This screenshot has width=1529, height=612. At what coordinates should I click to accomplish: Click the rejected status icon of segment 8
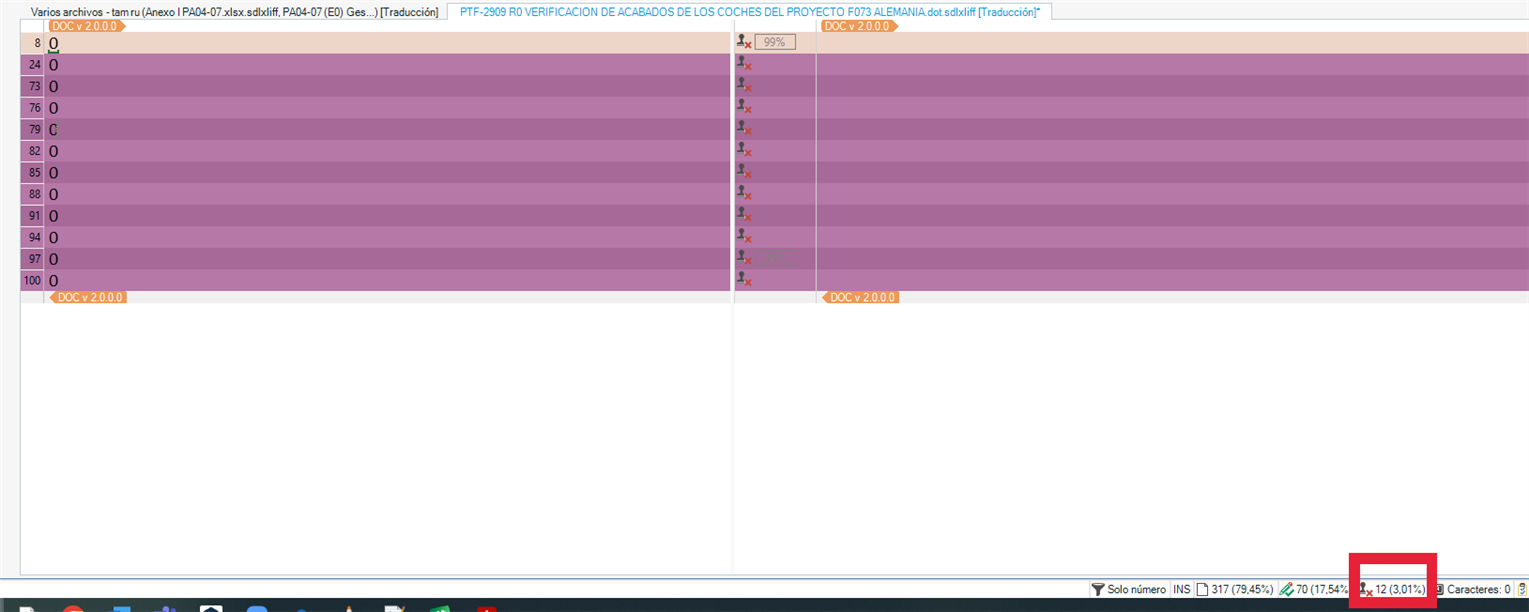click(744, 42)
